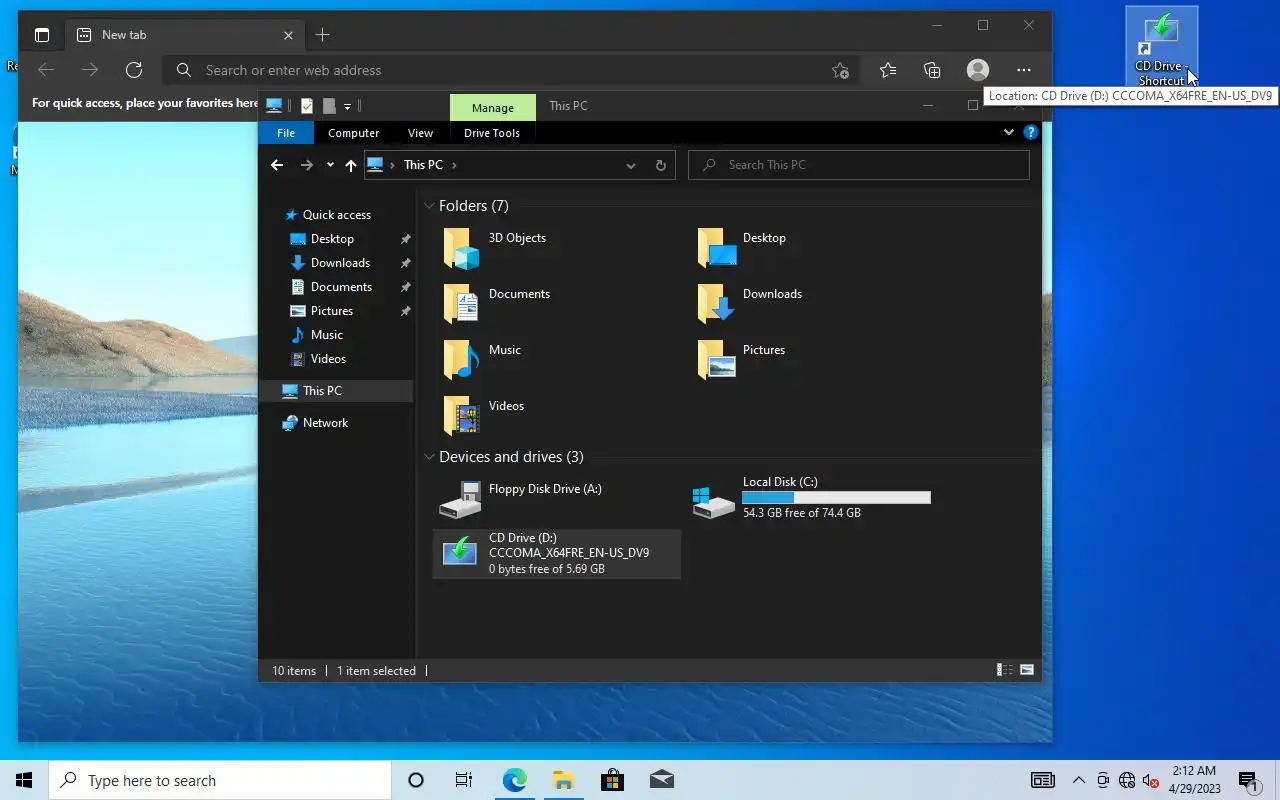Click This PC in the address bar
The height and width of the screenshot is (800, 1280).
pyautogui.click(x=423, y=165)
